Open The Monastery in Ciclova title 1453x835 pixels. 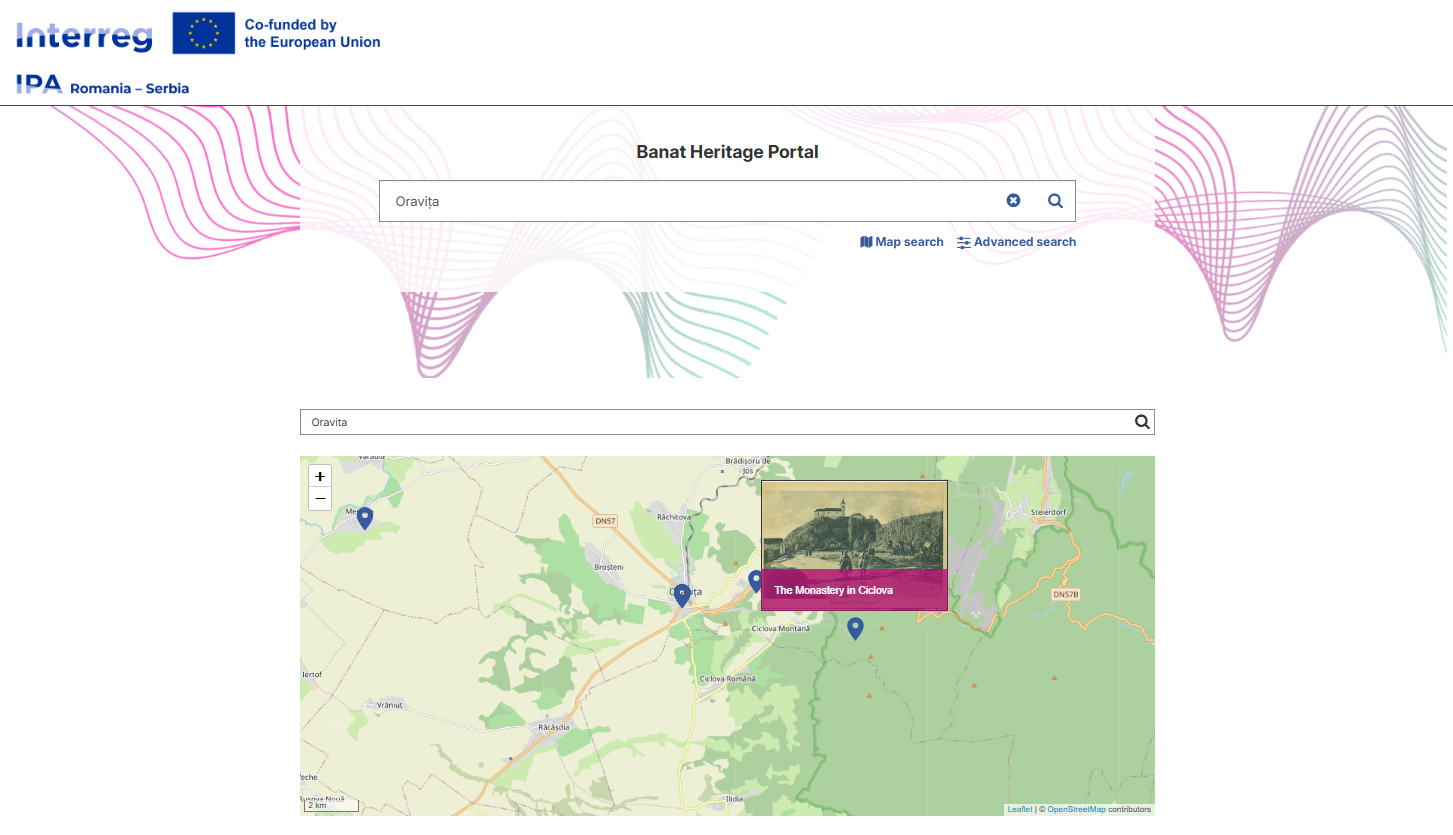pos(833,590)
